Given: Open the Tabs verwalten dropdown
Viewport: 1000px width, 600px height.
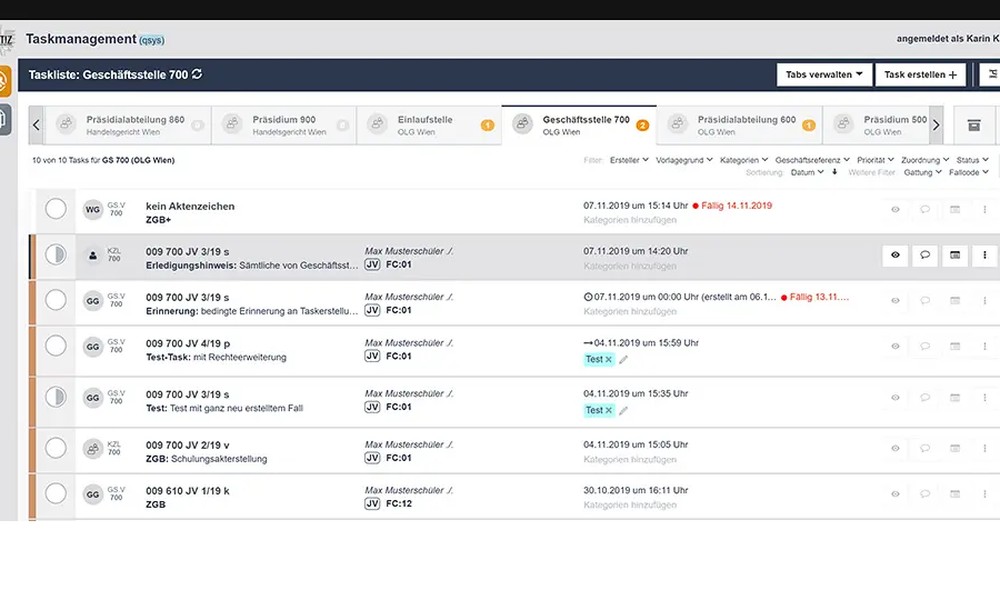Looking at the screenshot, I should tap(823, 75).
